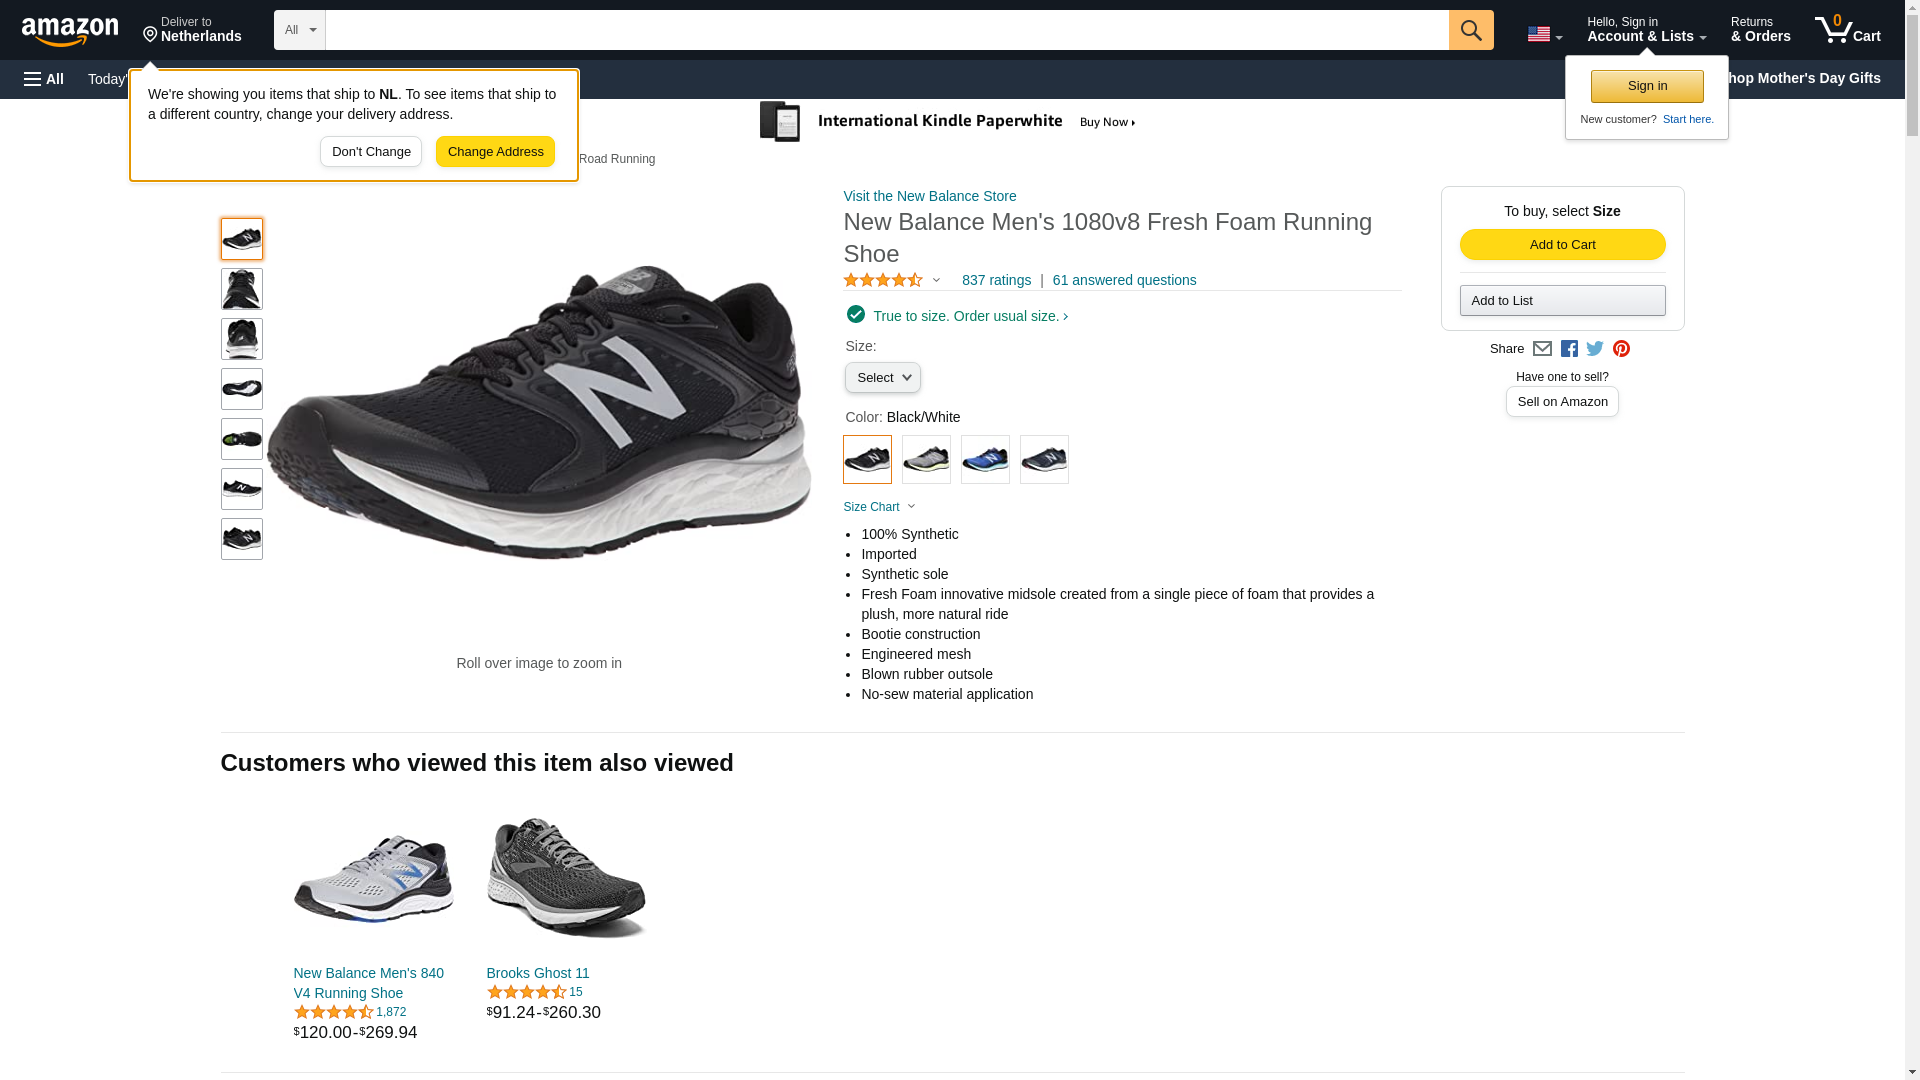Expand the Size Chart
Viewport: 1920px width, 1080px height.
tap(879, 507)
